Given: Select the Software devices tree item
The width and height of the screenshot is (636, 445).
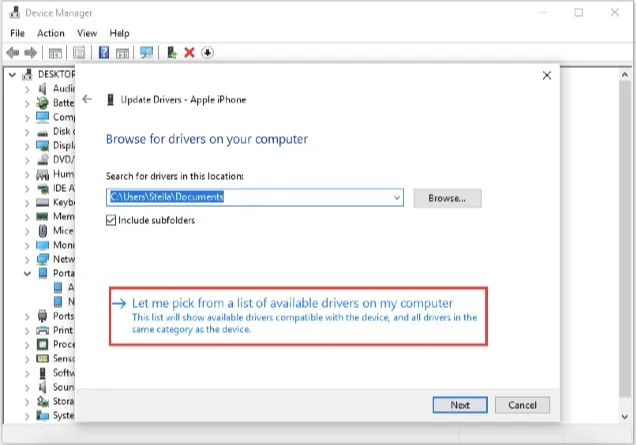Looking at the screenshot, I should 63,372.
